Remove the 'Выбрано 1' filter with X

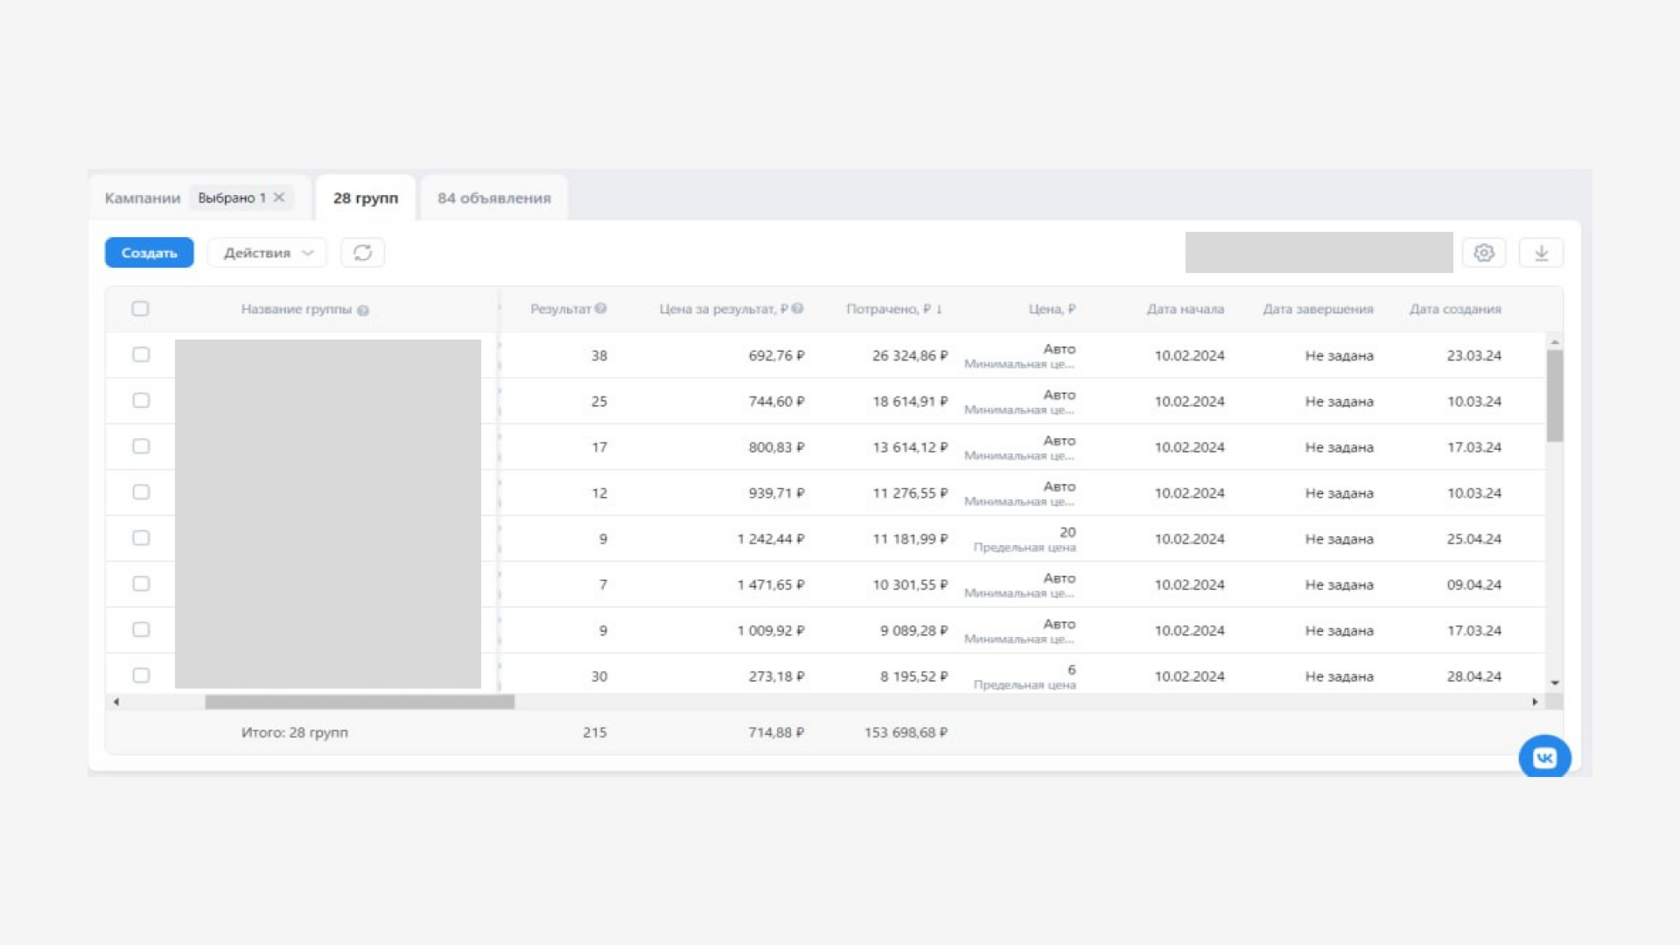click(x=279, y=197)
